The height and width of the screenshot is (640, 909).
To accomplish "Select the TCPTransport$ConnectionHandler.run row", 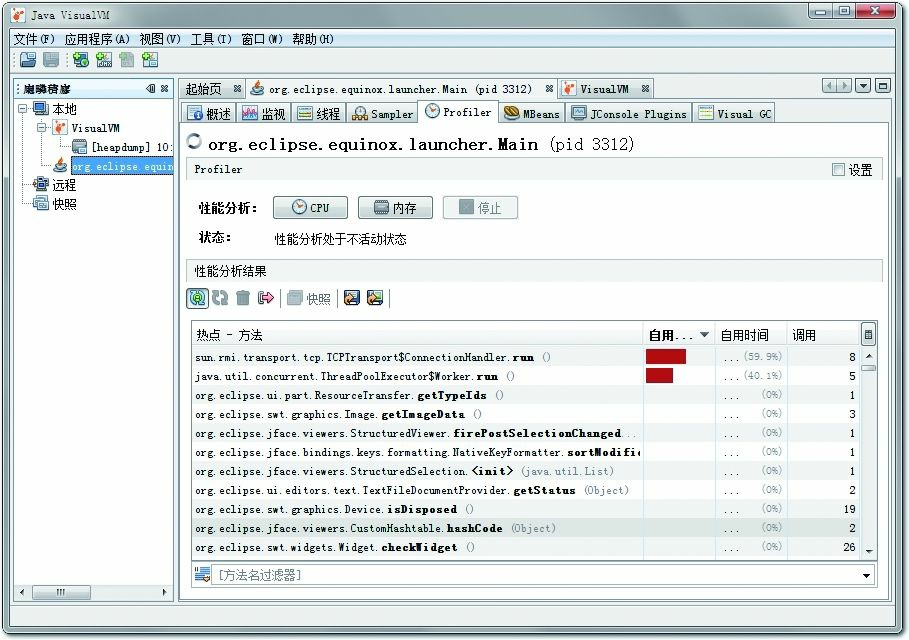I will coord(526,357).
